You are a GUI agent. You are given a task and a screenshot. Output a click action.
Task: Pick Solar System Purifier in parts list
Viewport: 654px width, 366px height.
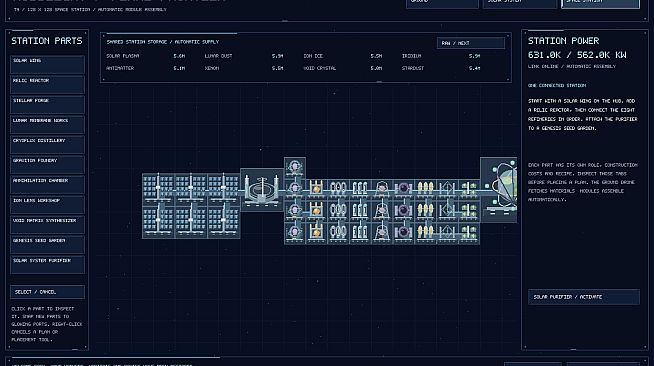pyautogui.click(x=47, y=265)
